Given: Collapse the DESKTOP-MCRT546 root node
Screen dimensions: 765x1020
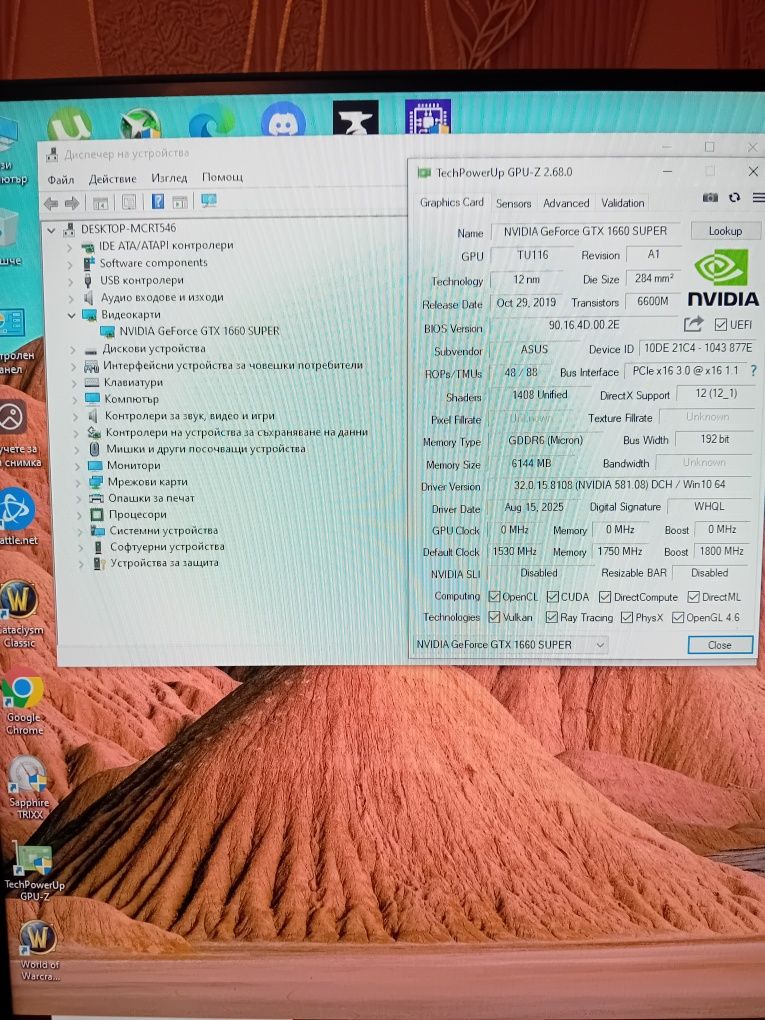Looking at the screenshot, I should click(x=51, y=230).
